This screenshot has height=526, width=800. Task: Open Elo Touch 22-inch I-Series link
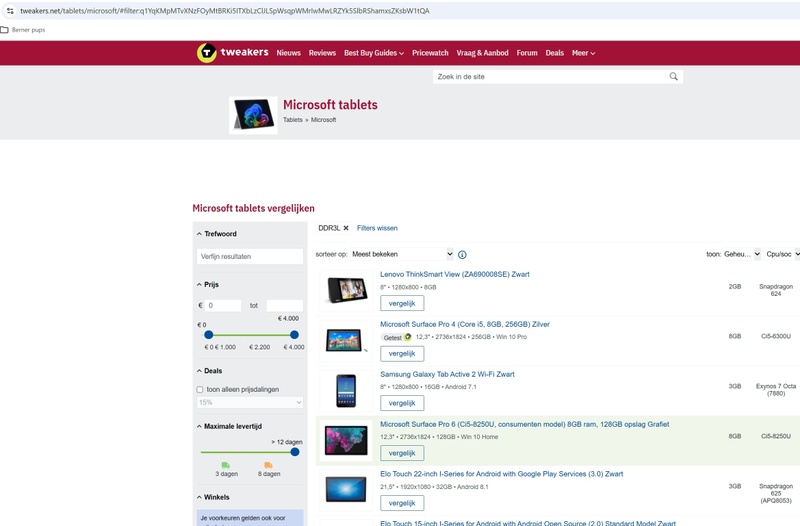pyautogui.click(x=502, y=474)
